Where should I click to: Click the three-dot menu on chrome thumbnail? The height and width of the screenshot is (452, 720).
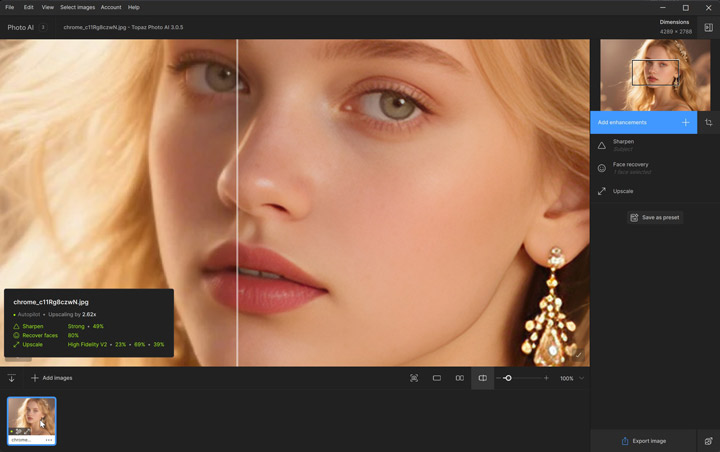pyautogui.click(x=49, y=440)
